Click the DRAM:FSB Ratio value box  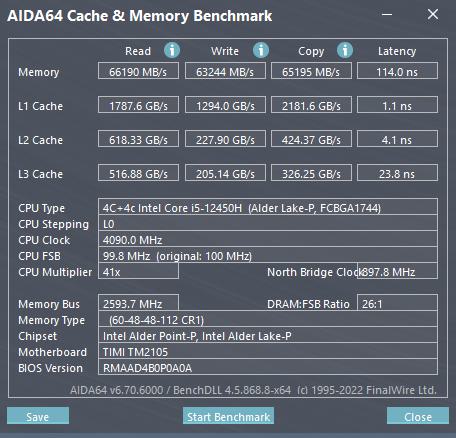click(397, 303)
